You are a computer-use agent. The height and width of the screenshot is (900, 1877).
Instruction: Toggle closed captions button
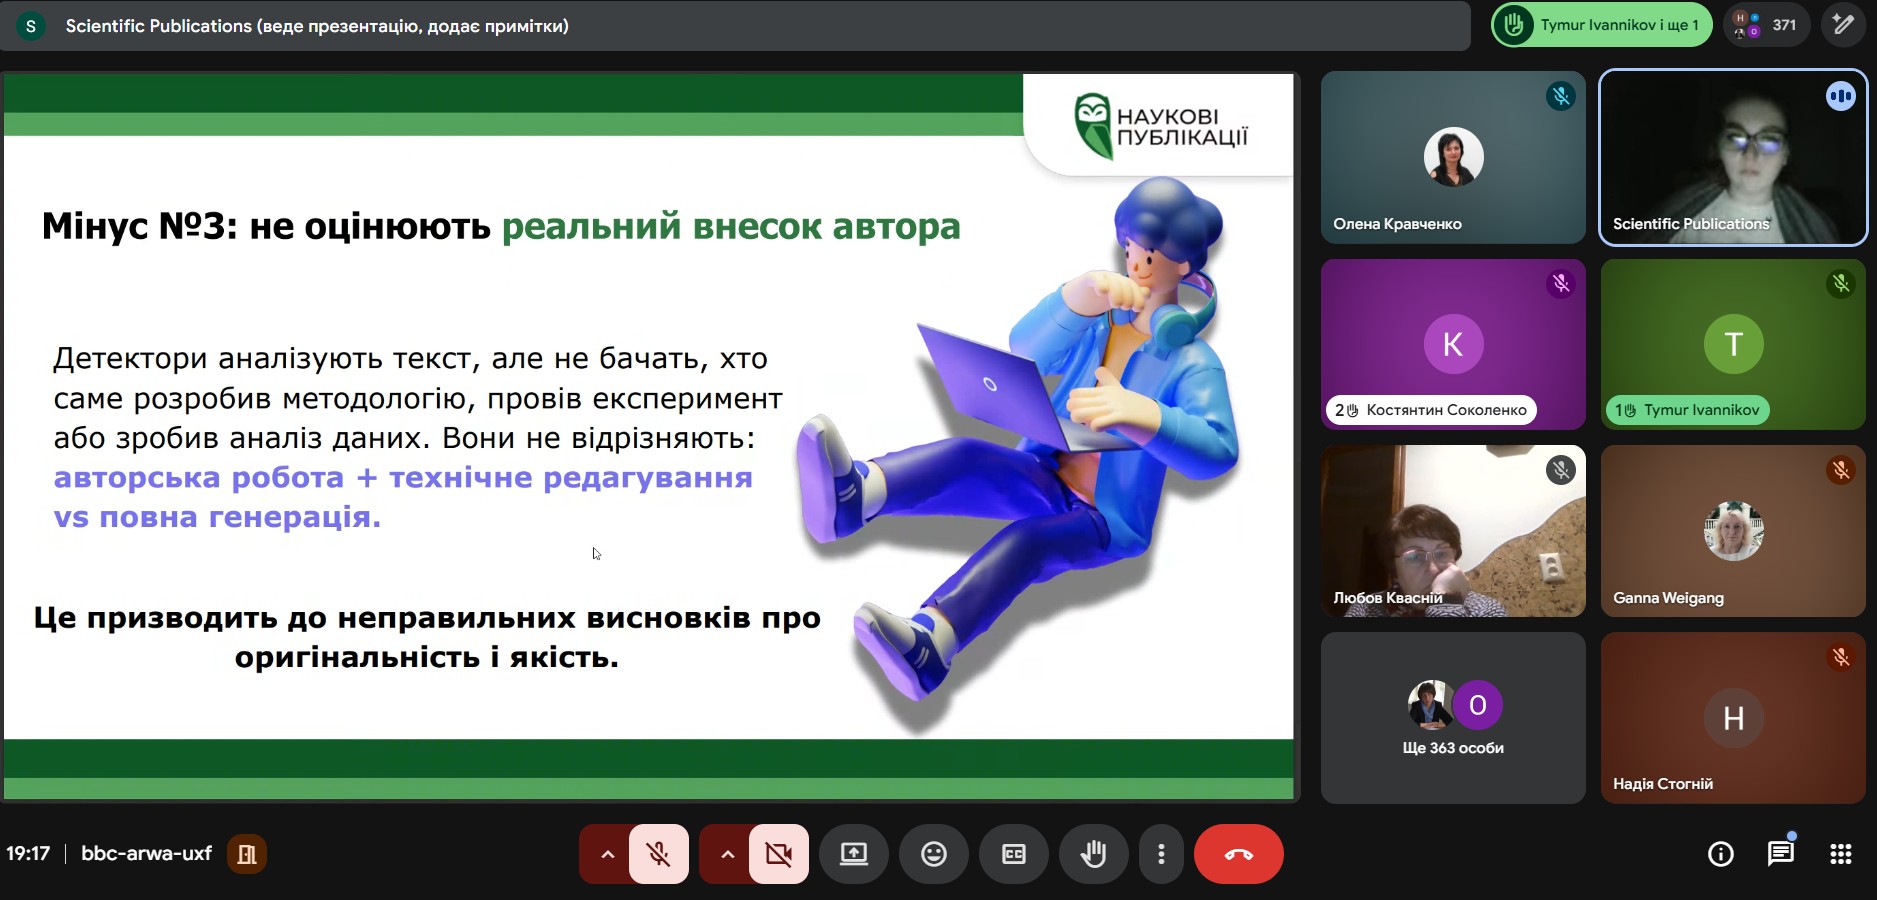tap(1013, 854)
